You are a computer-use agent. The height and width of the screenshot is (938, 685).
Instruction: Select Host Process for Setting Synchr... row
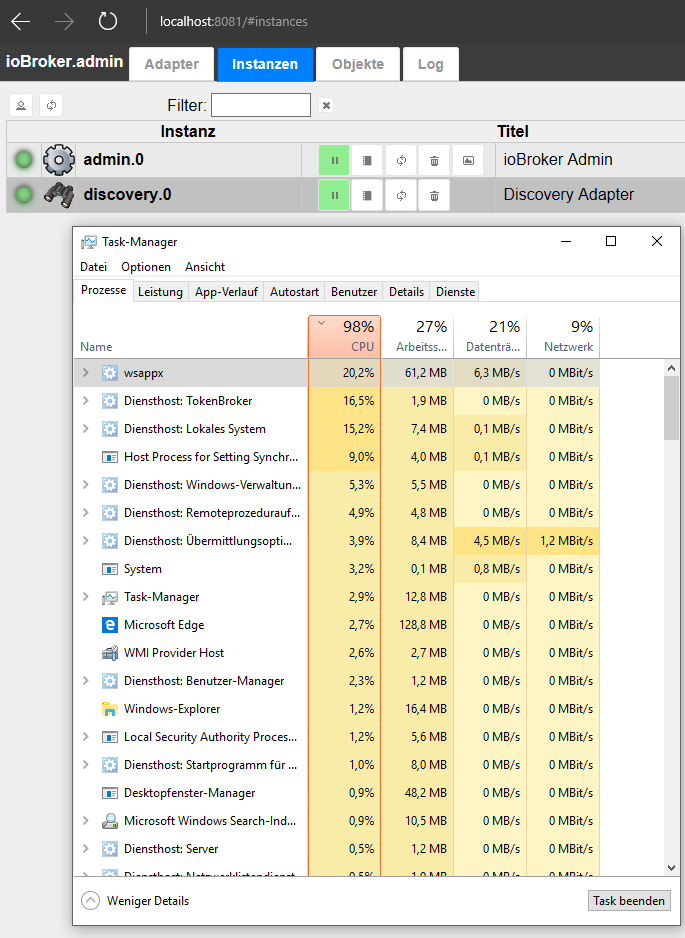click(337, 457)
